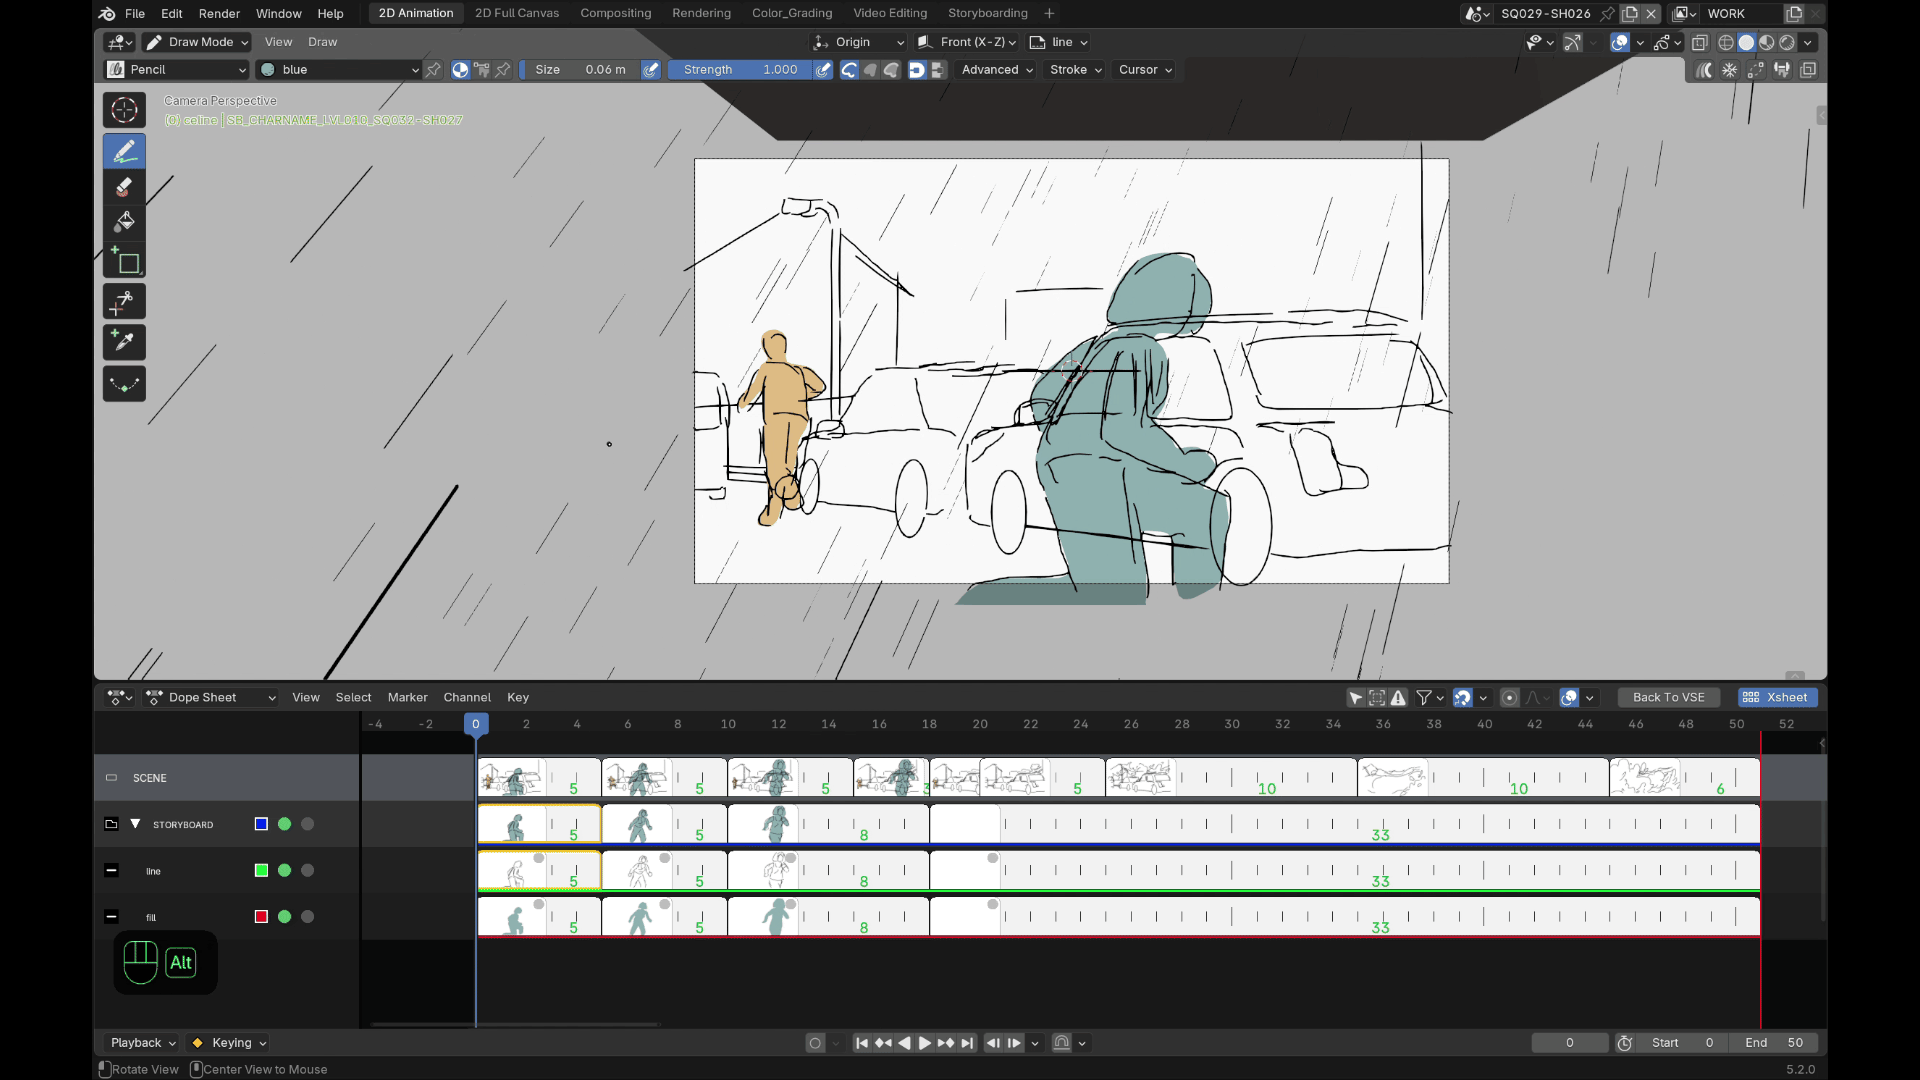Click the onion skin icon in viewport header
Viewport: 1920px width, 1080px height.
pyautogui.click(x=1704, y=70)
